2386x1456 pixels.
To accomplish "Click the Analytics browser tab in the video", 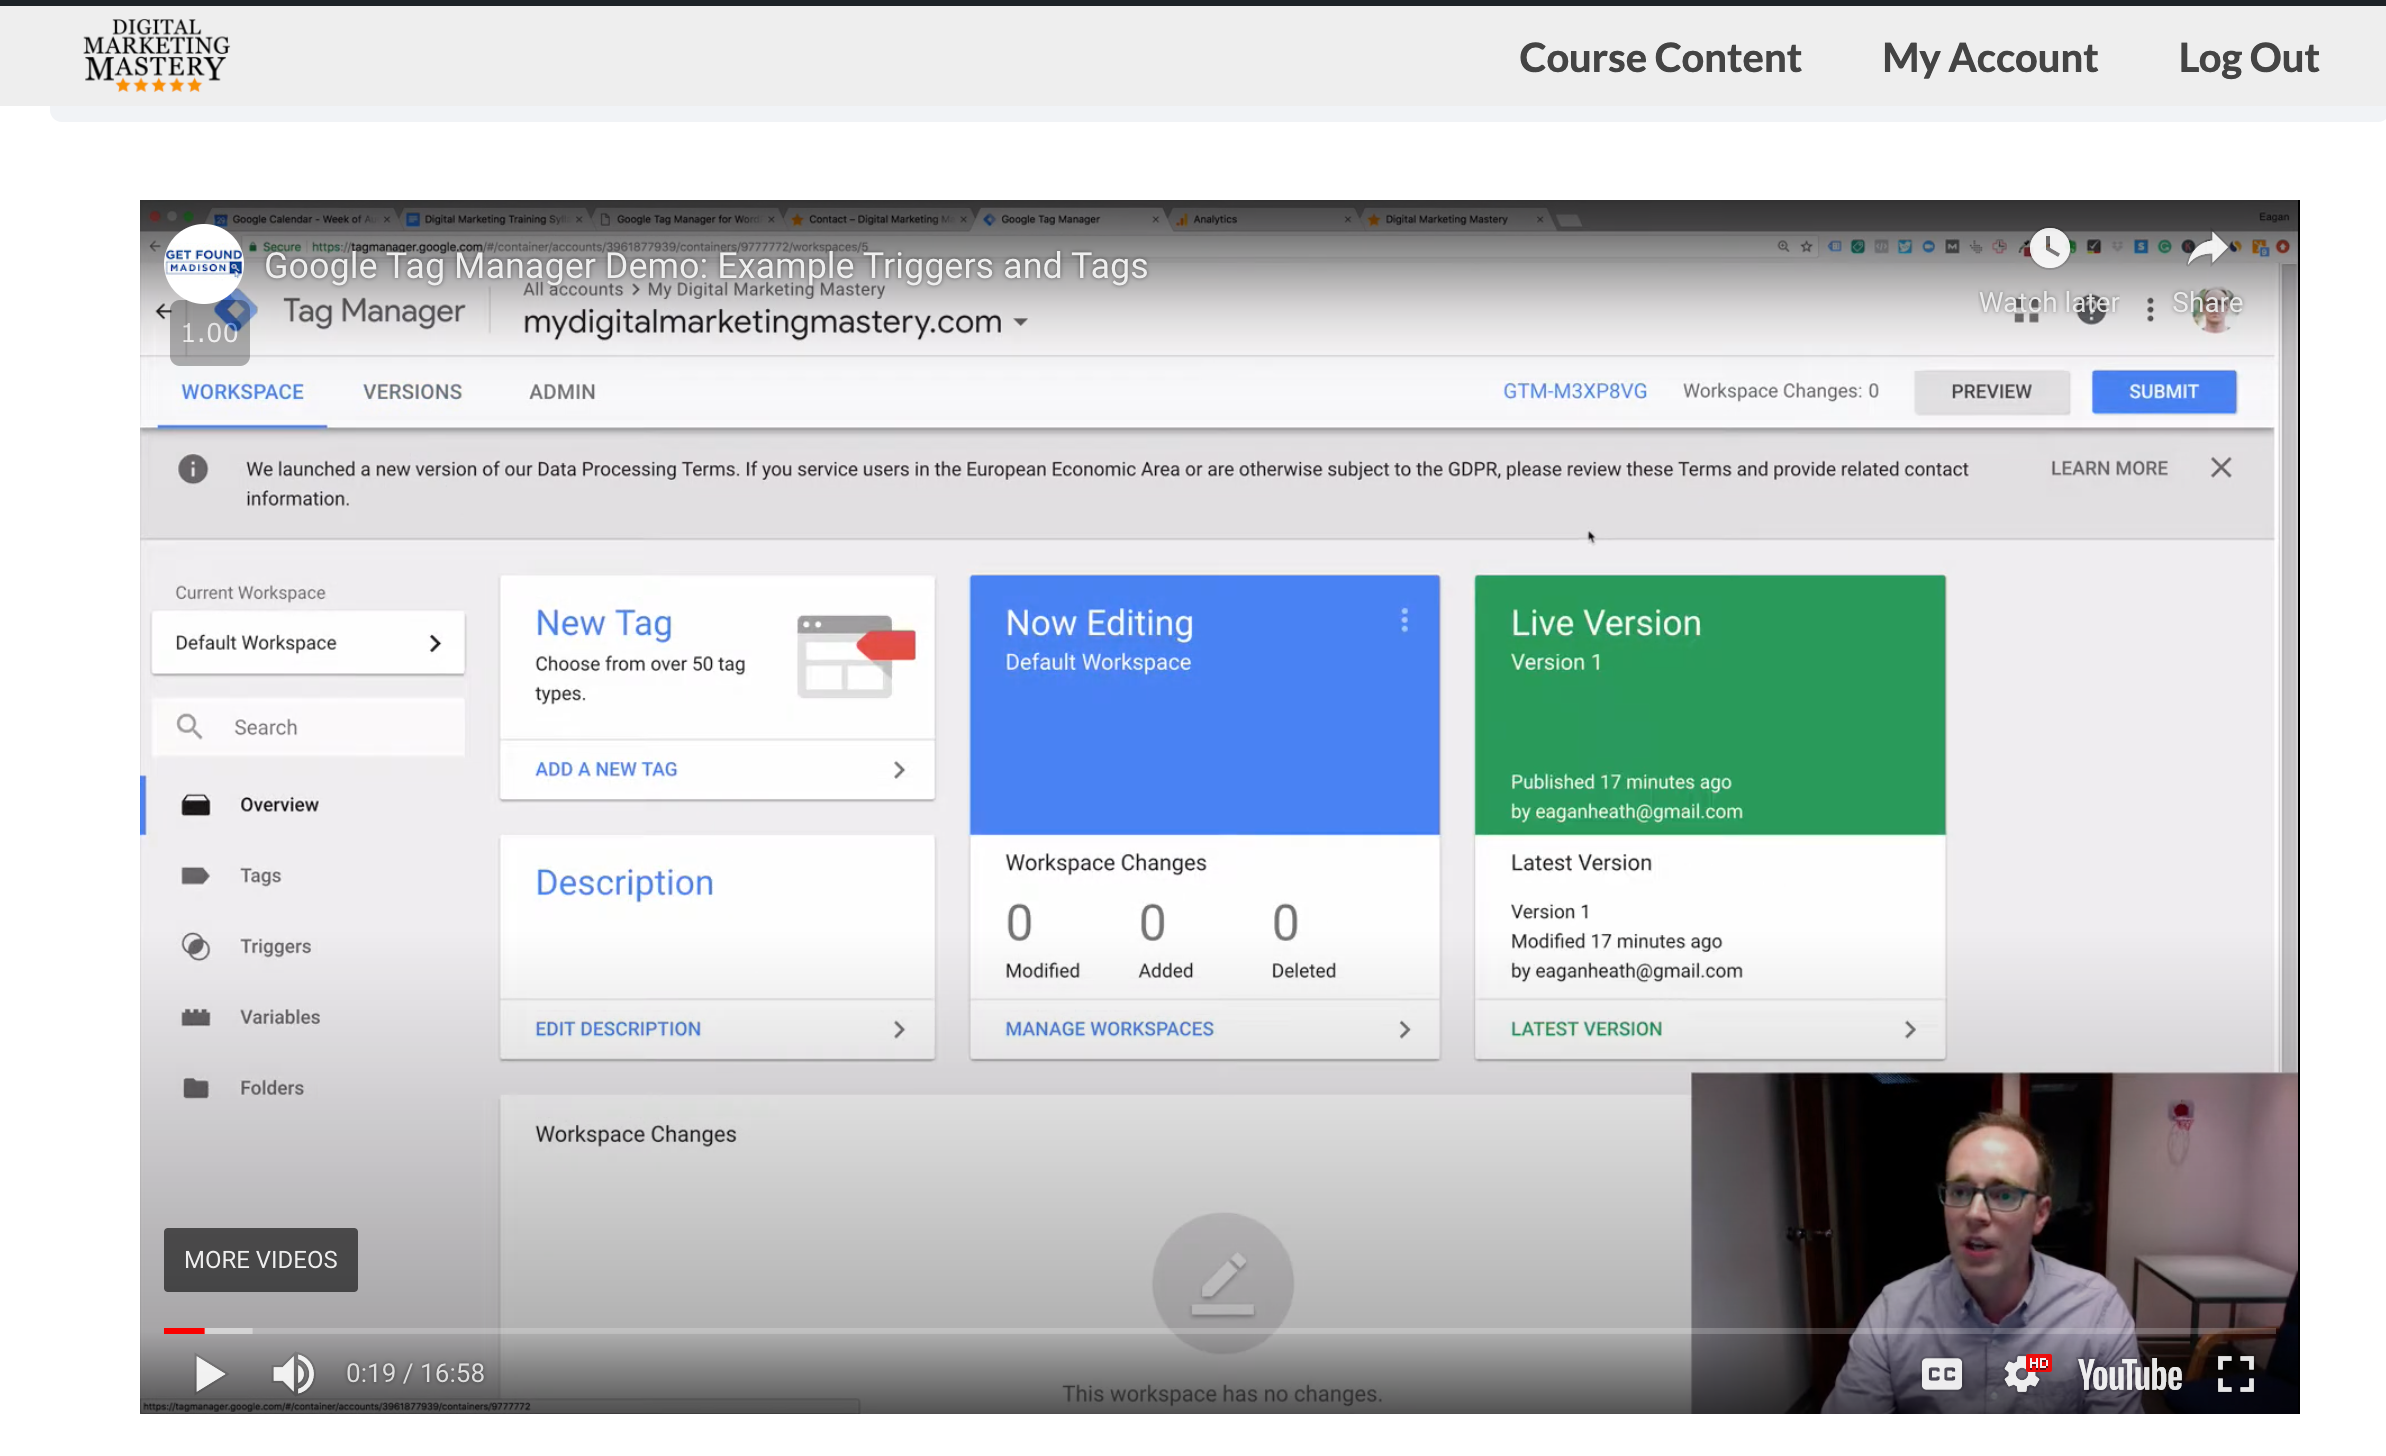I will (1260, 219).
